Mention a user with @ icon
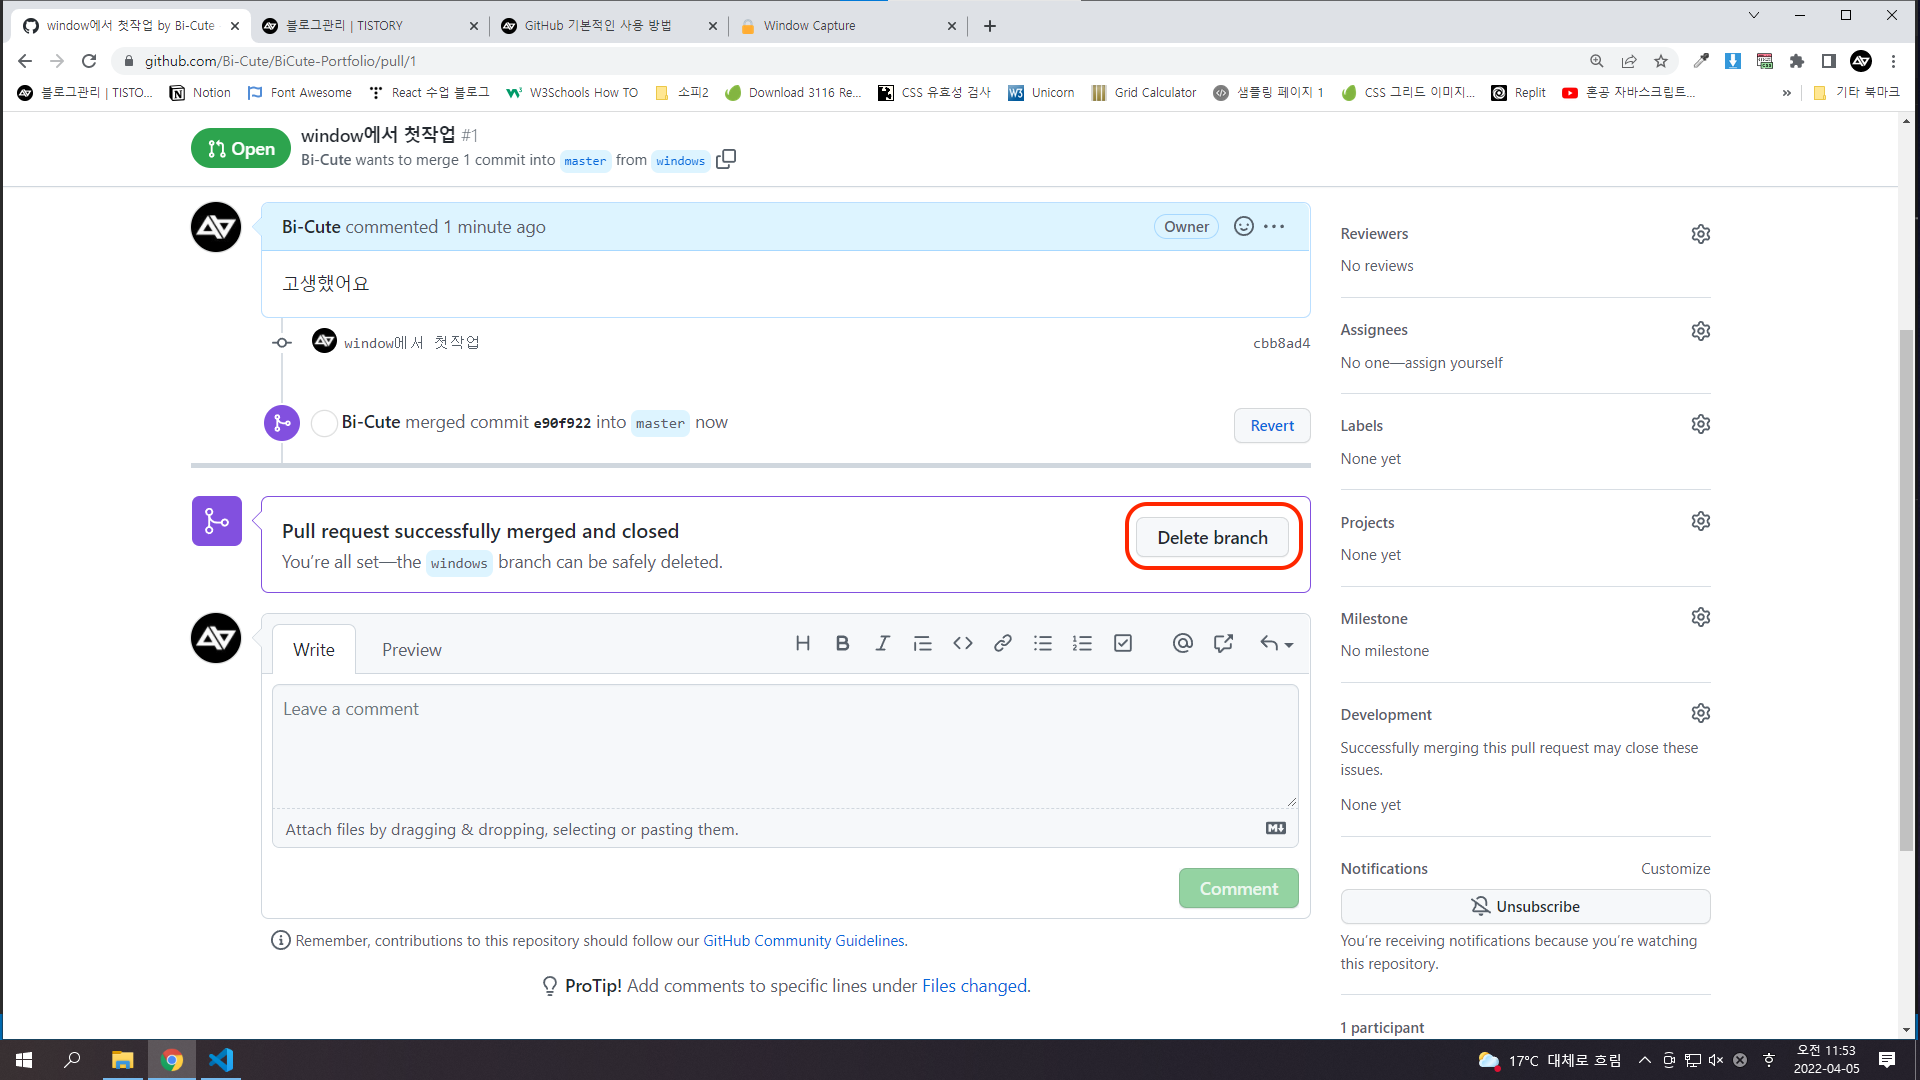1920x1080 pixels. (x=1182, y=643)
